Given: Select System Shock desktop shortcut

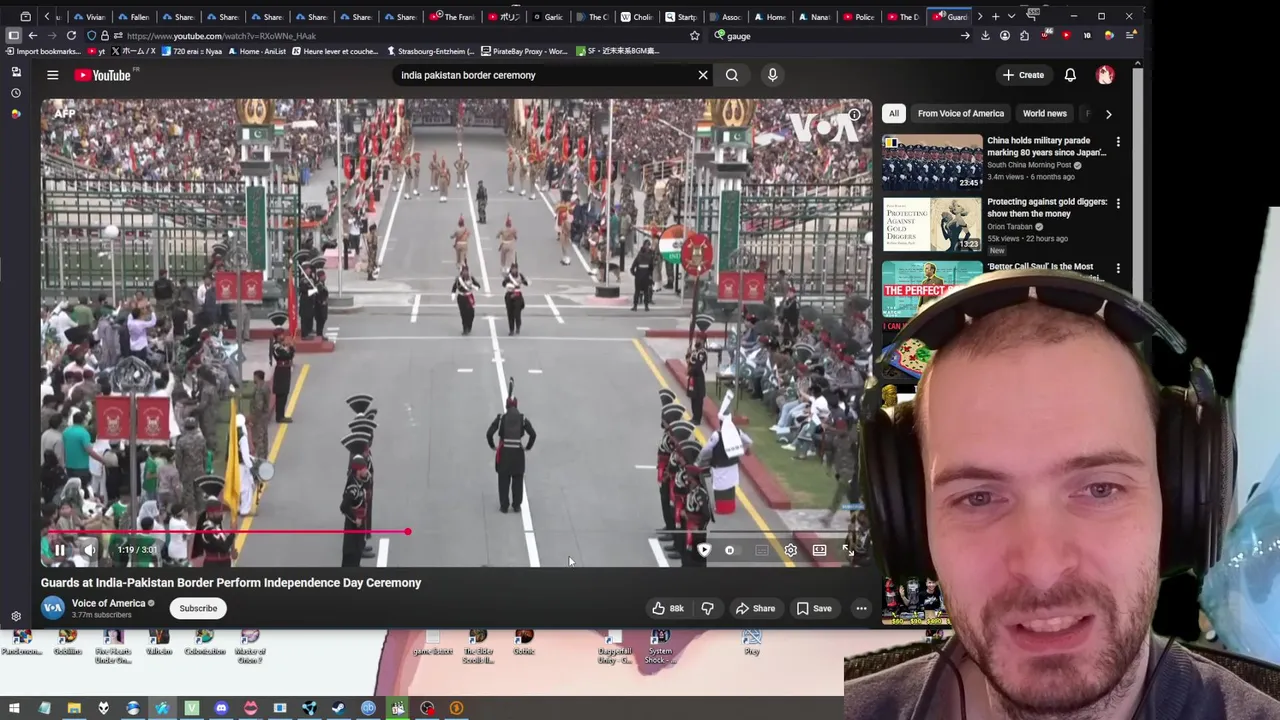Looking at the screenshot, I should [660, 647].
